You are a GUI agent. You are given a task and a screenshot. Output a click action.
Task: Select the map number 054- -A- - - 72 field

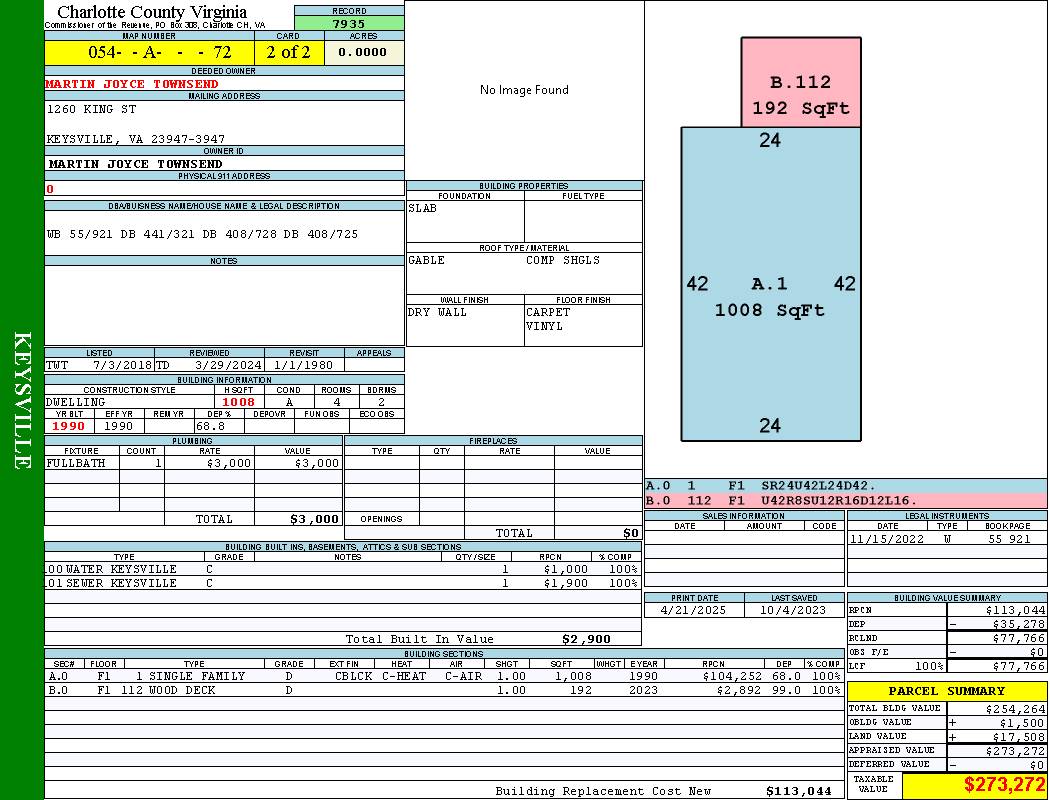(149, 52)
